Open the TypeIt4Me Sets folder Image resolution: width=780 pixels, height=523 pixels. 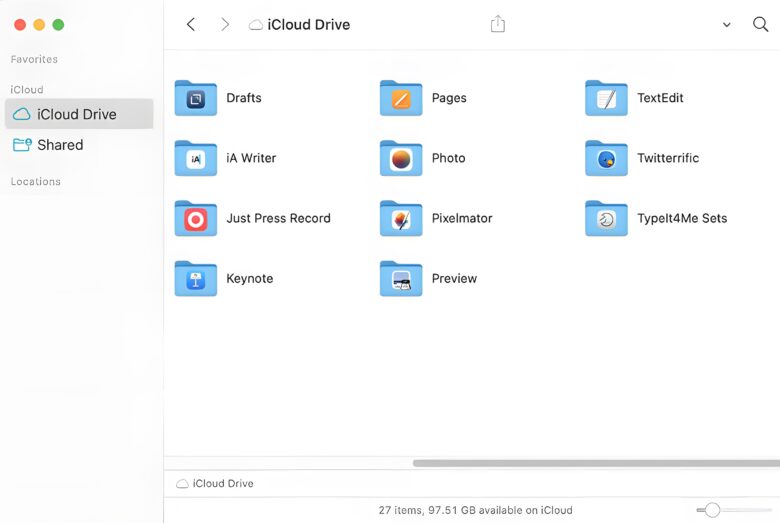606,218
